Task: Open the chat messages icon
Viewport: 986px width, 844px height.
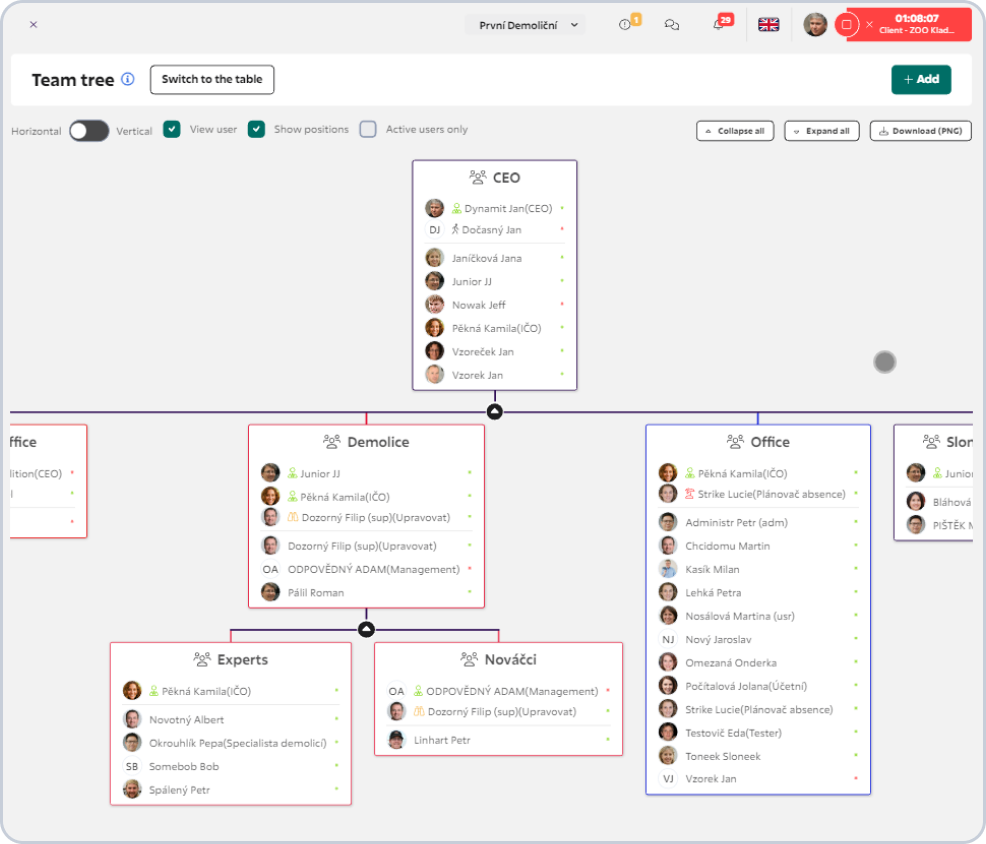Action: pos(672,25)
